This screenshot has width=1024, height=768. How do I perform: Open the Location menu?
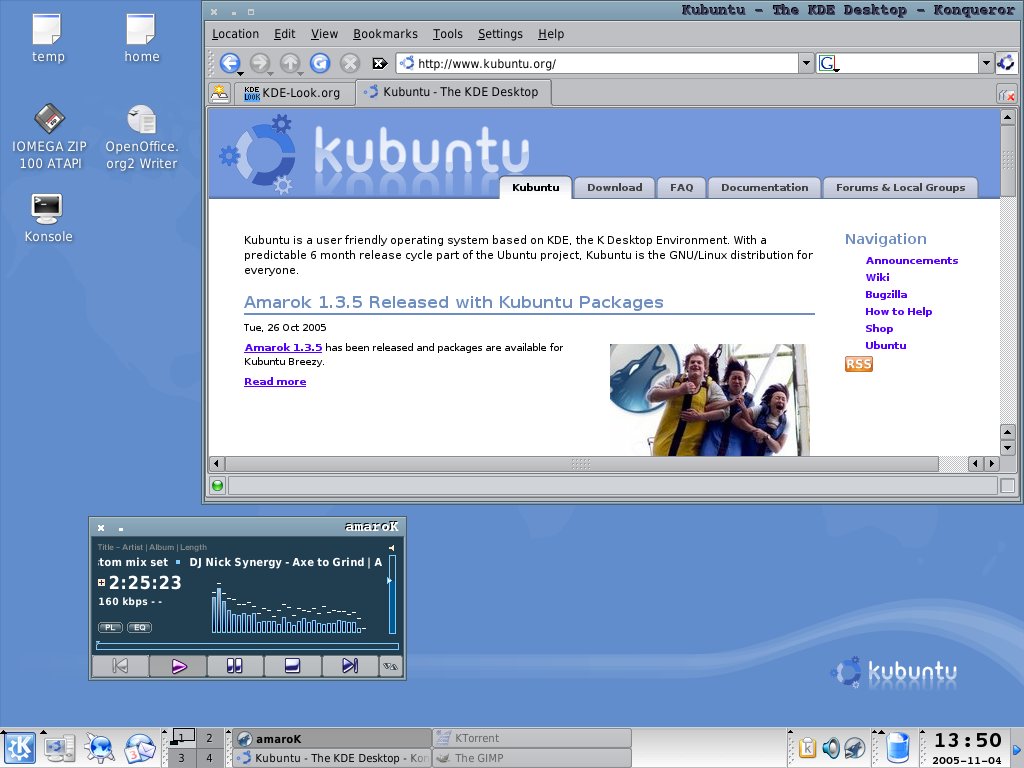point(235,34)
